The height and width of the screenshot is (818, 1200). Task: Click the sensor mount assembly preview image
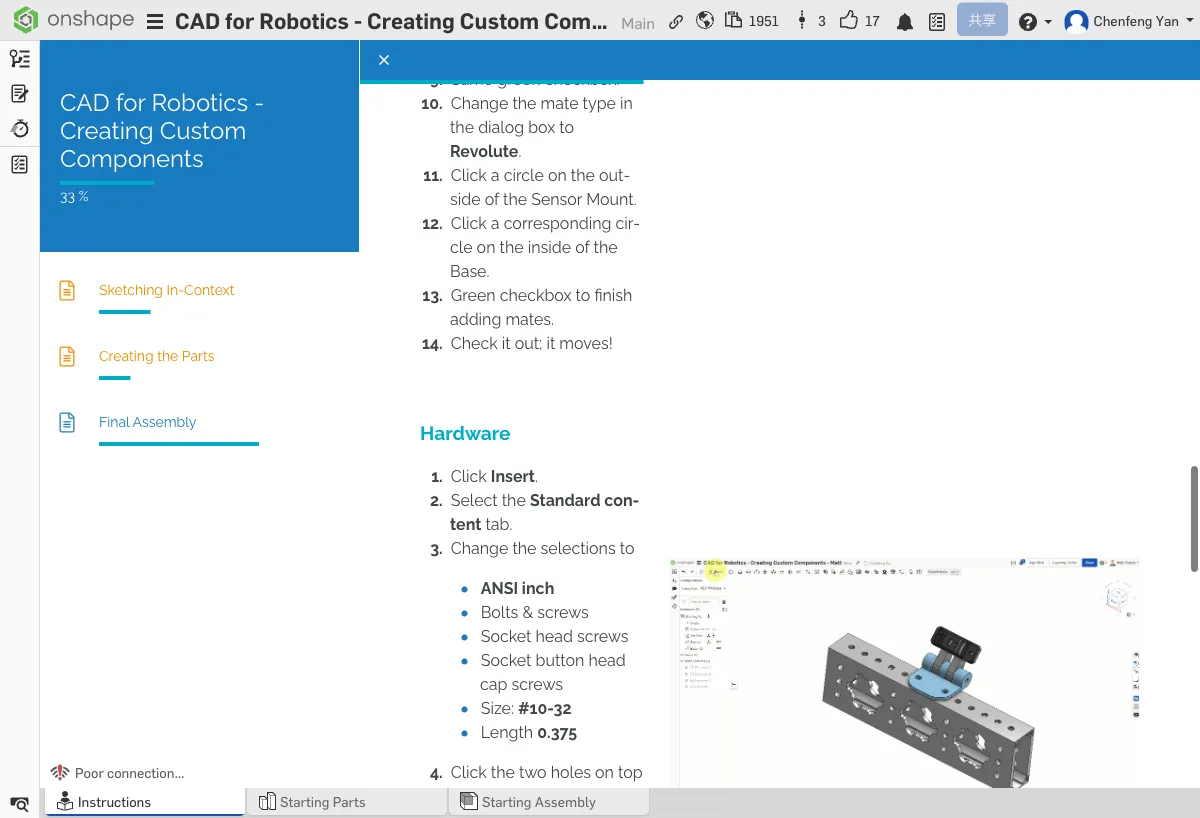pos(904,670)
